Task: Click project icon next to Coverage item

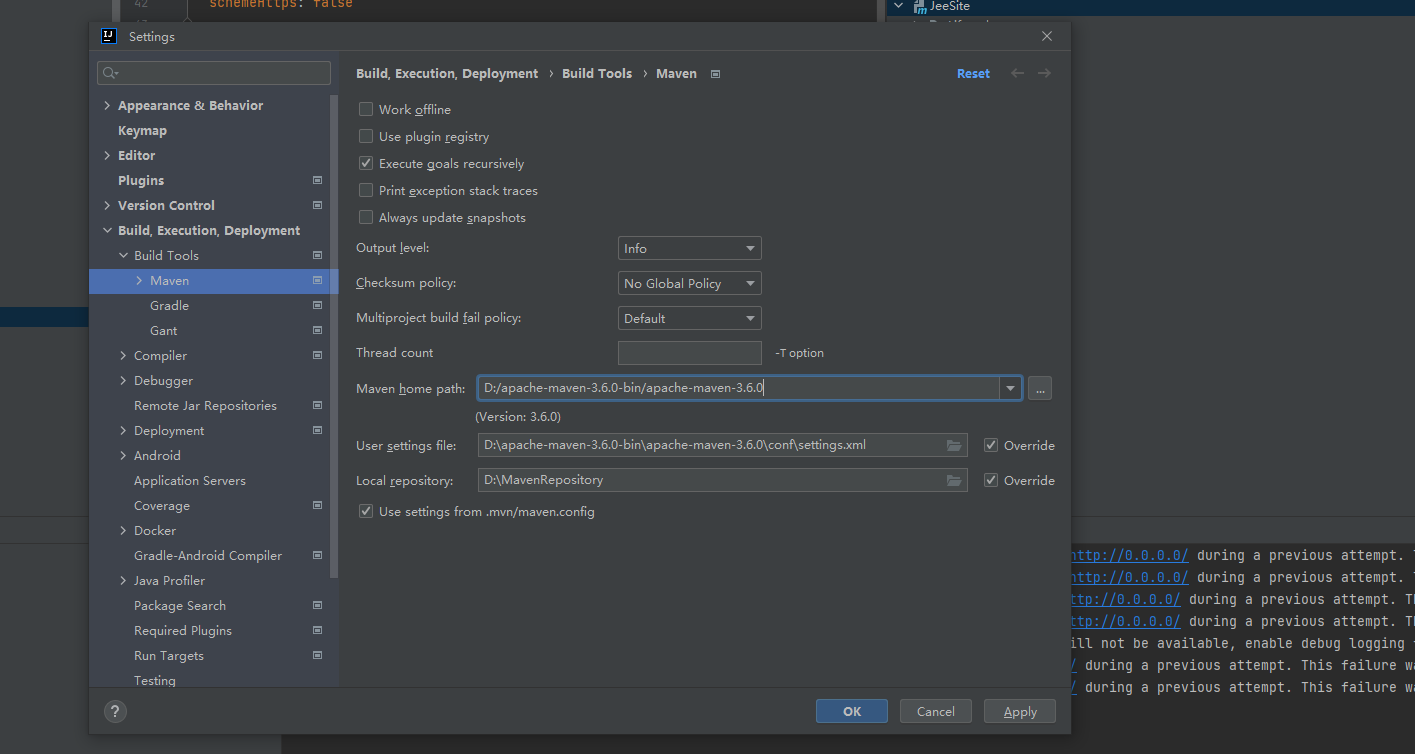Action: point(317,506)
